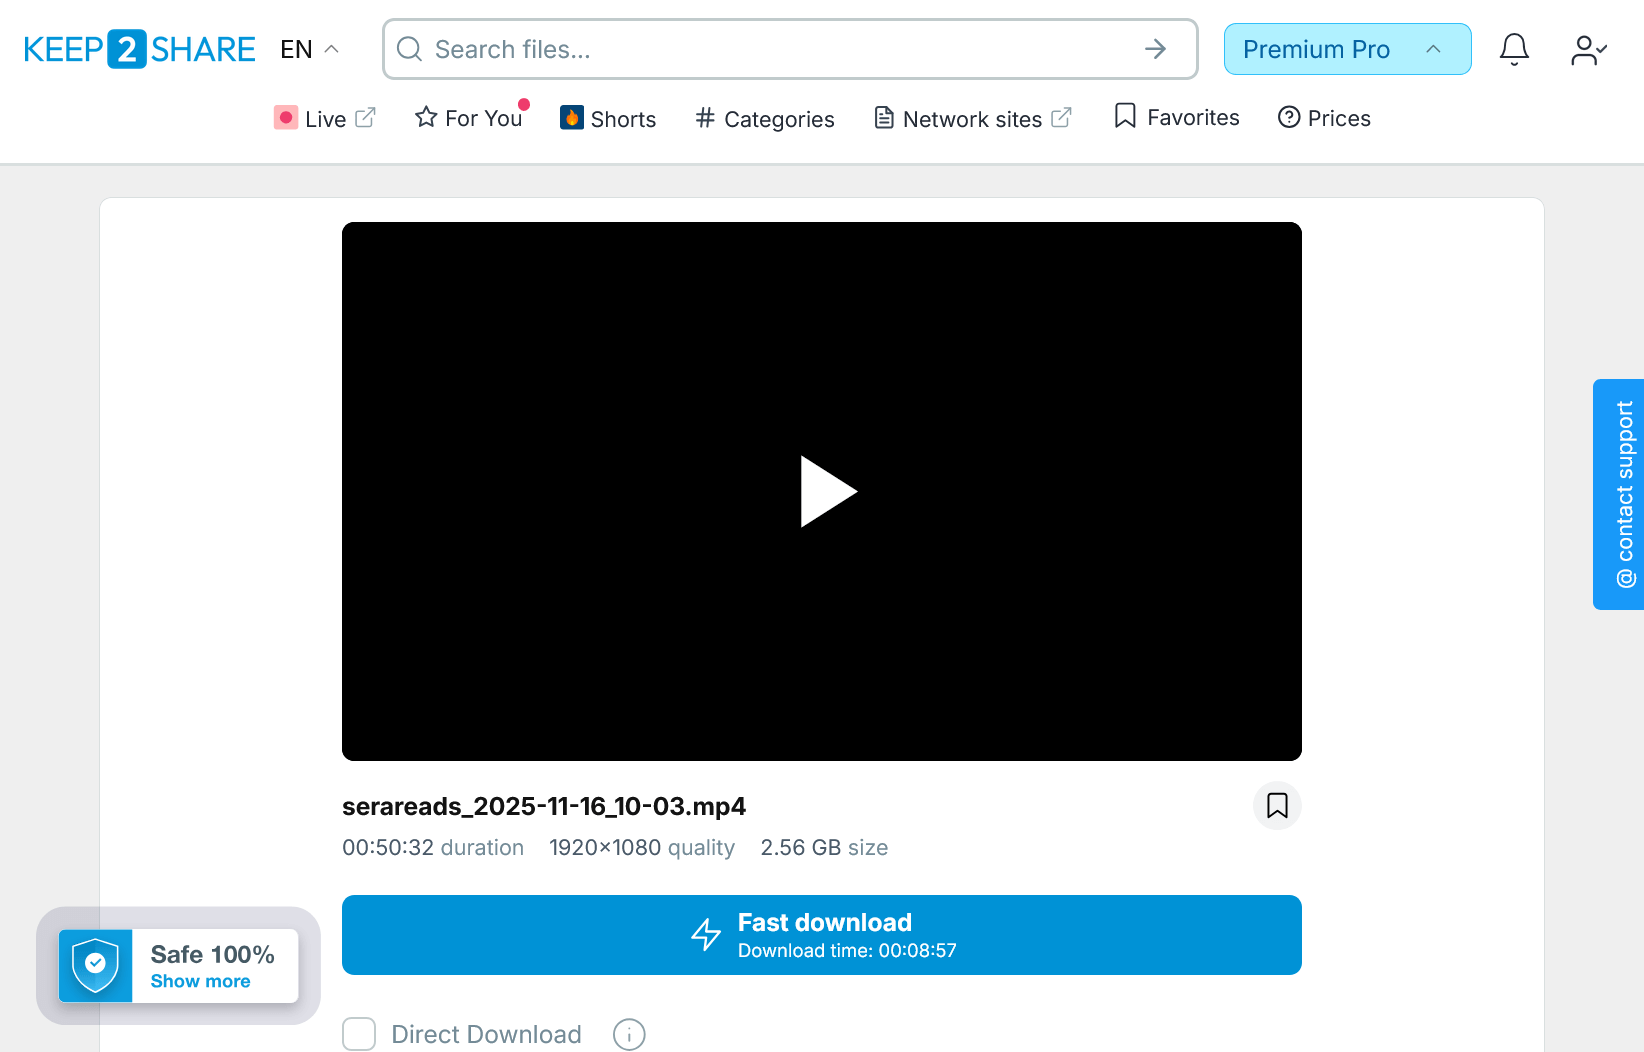1644x1052 pixels.
Task: Expand the EN language dropdown
Action: pos(309,48)
